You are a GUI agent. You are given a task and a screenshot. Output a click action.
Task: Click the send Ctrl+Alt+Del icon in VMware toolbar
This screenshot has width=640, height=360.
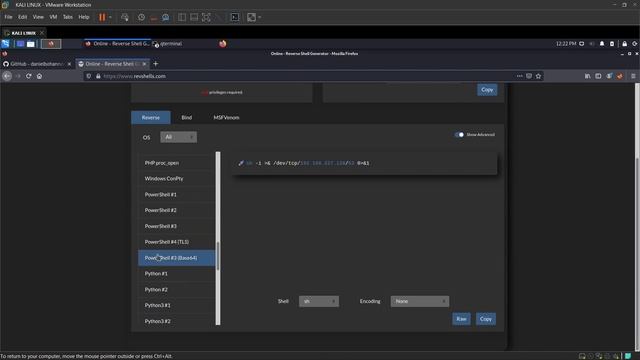(x=125, y=17)
